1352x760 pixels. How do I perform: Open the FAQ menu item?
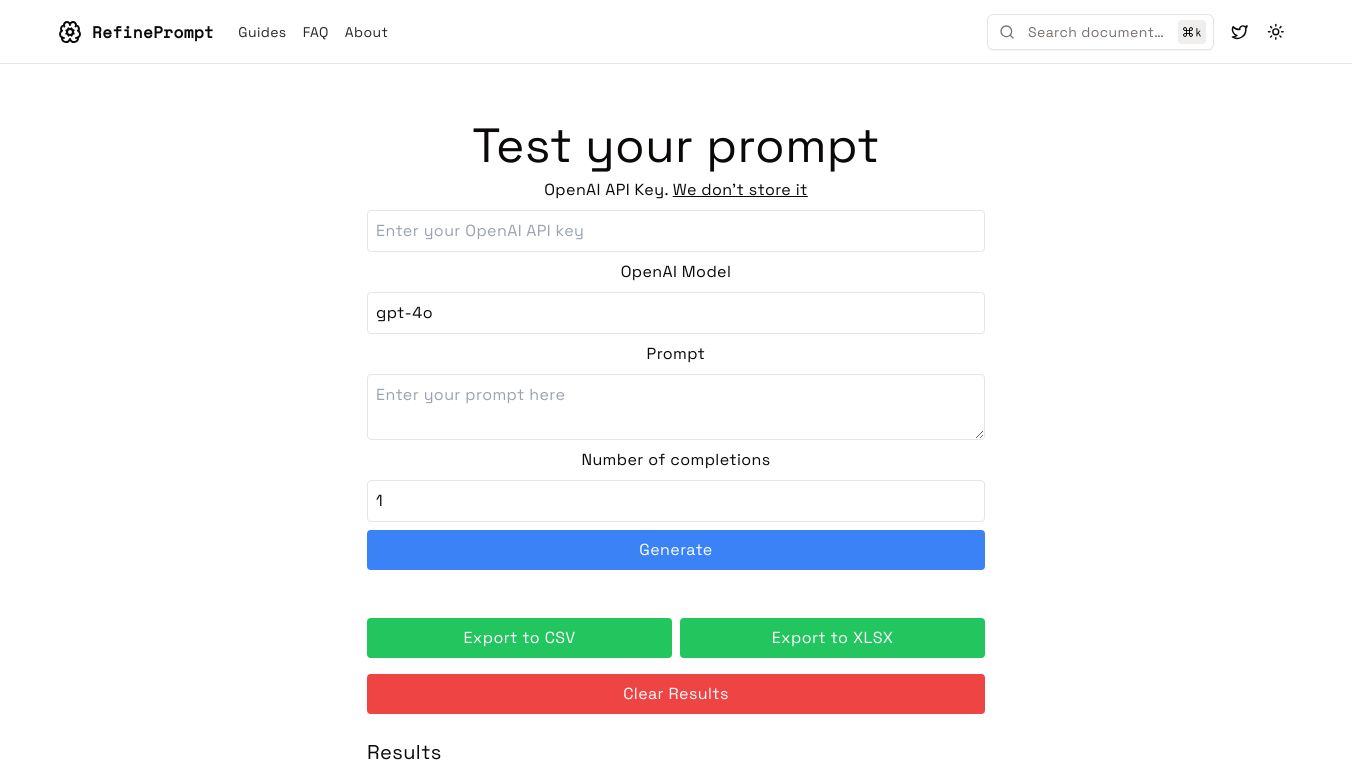point(315,32)
